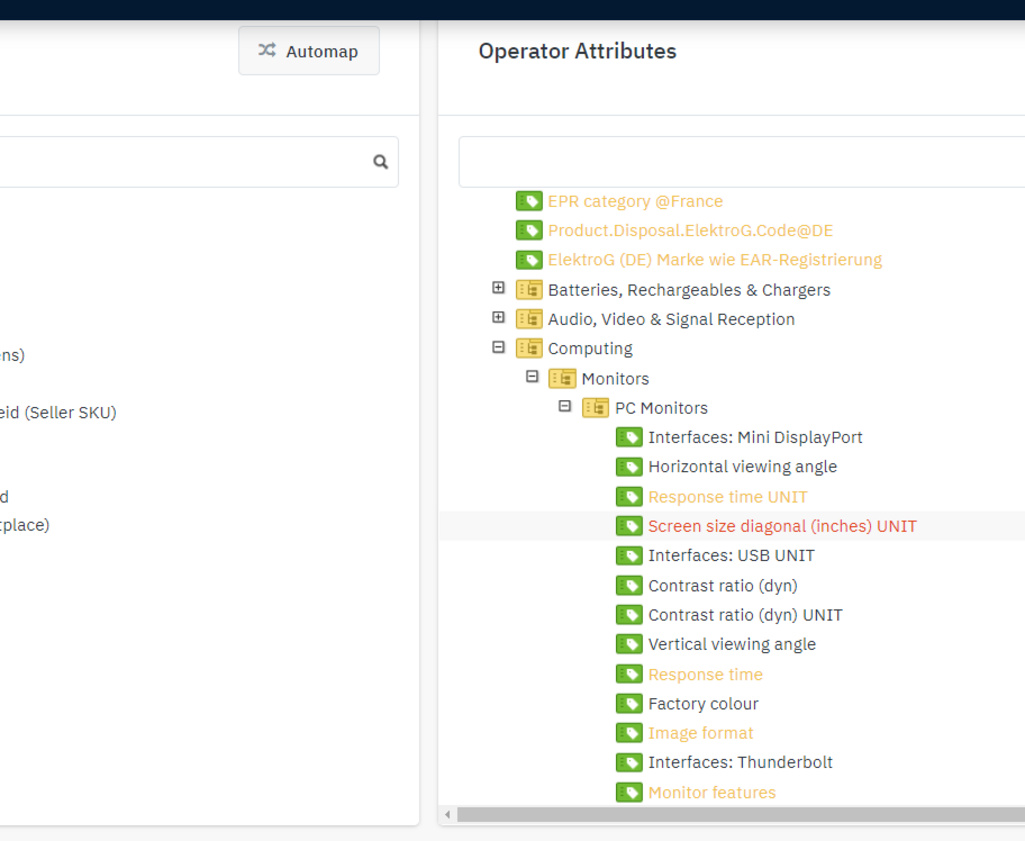Click the '(Seller SKU)' entry in left panel
The height and width of the screenshot is (841, 1025).
(58, 412)
